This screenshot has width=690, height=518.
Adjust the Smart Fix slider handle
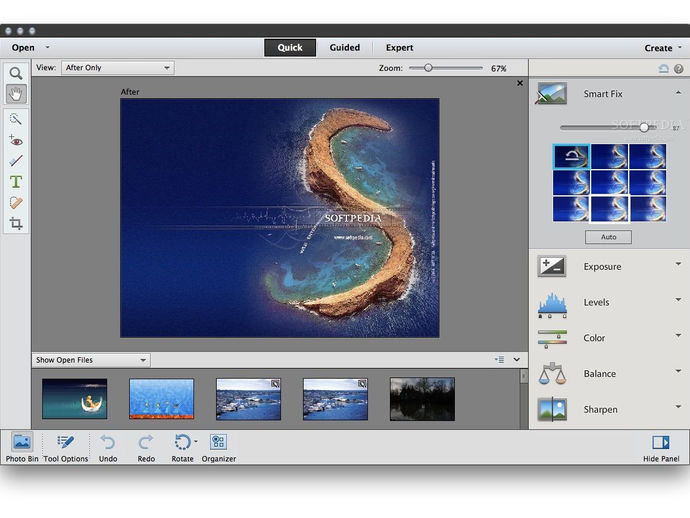pyautogui.click(x=644, y=127)
